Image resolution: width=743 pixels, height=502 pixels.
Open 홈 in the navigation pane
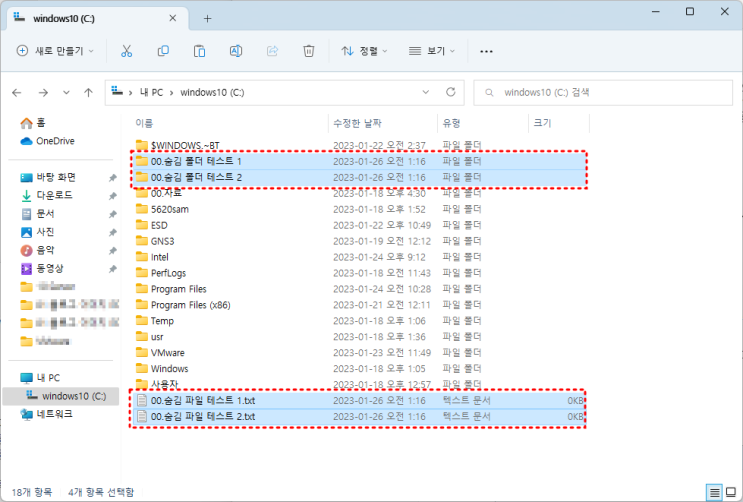pos(33,123)
